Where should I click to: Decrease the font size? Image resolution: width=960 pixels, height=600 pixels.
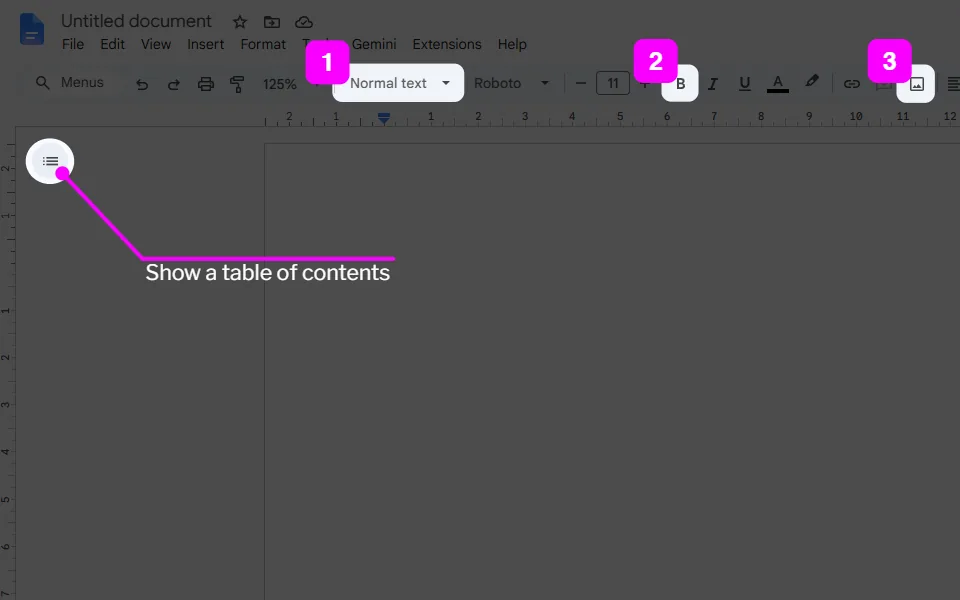click(x=581, y=83)
